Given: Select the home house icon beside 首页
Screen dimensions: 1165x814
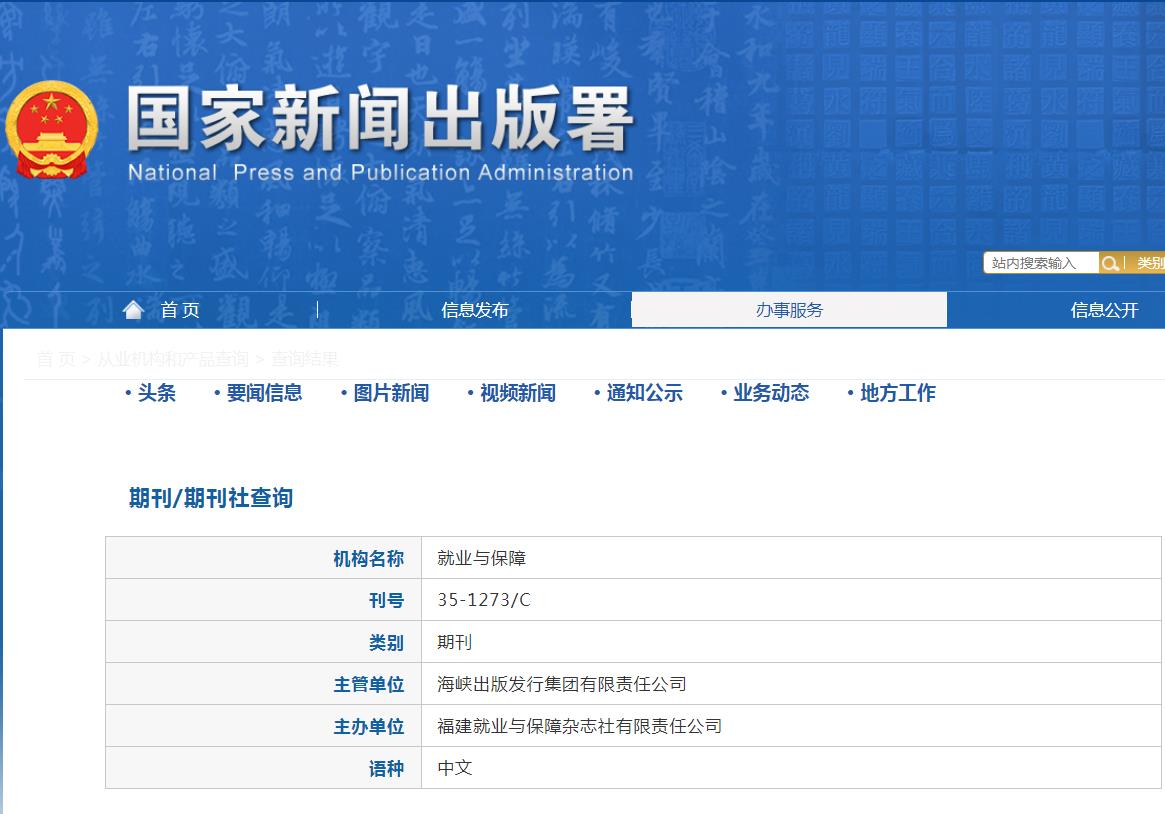Looking at the screenshot, I should coord(133,309).
